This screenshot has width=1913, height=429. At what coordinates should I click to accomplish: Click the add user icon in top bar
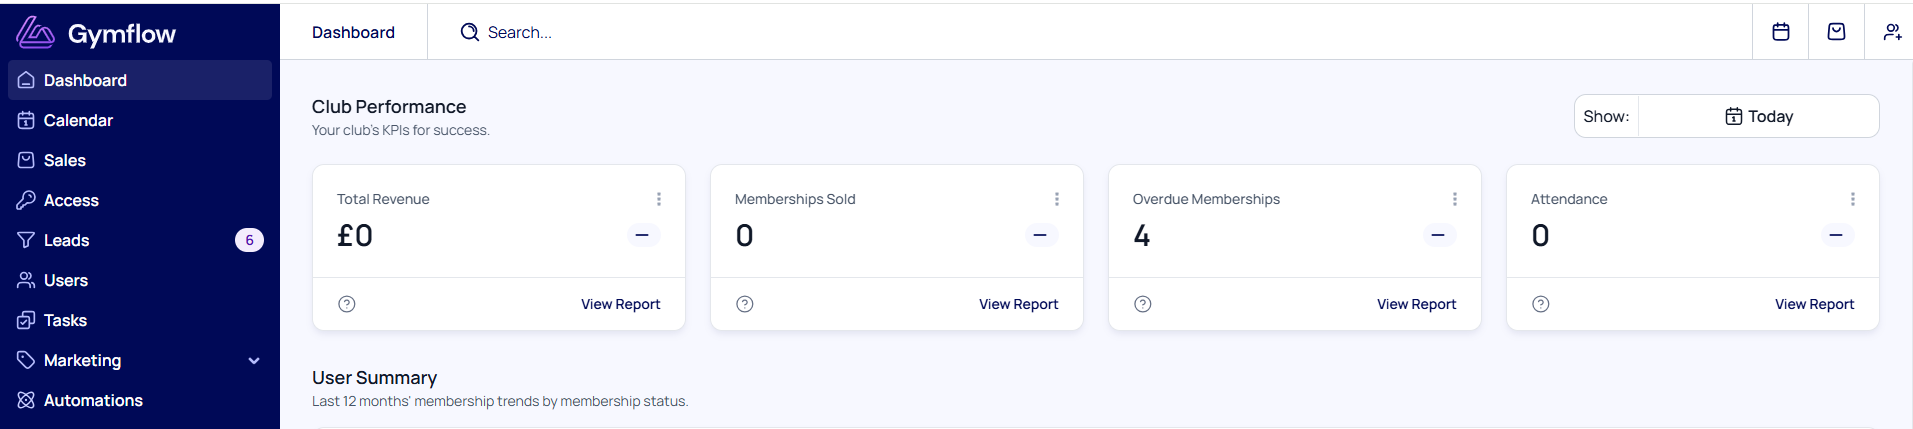pos(1892,32)
